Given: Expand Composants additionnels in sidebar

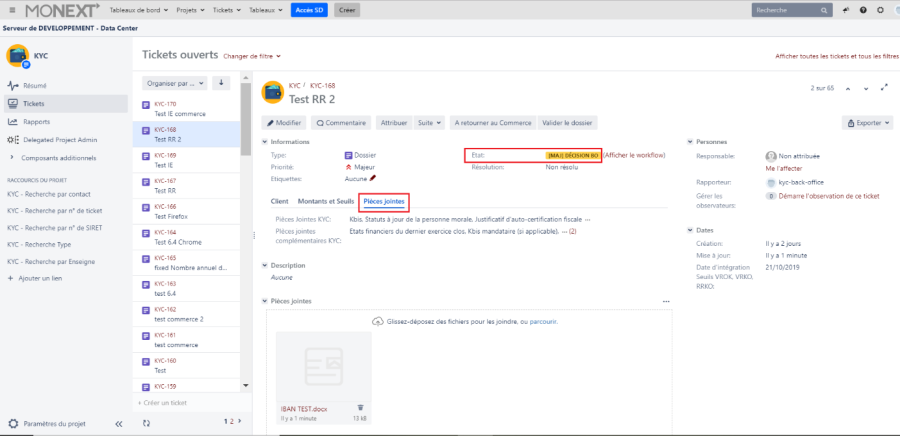Looking at the screenshot, I should point(11,158).
